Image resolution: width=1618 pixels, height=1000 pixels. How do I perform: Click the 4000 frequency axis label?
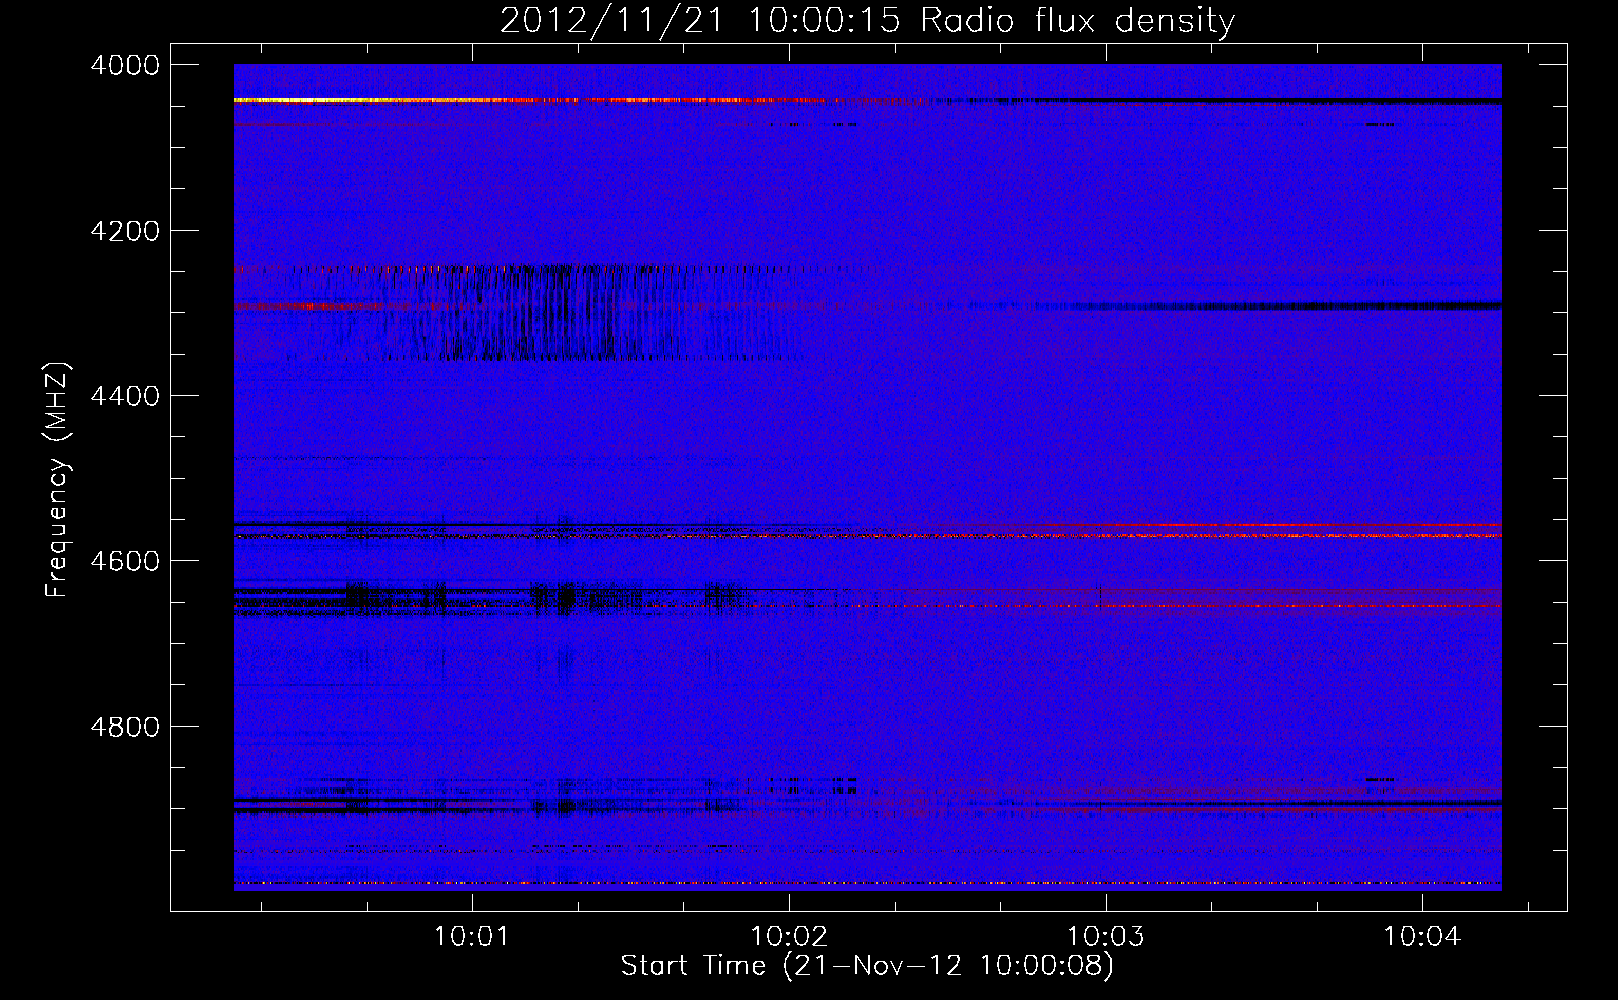125,65
